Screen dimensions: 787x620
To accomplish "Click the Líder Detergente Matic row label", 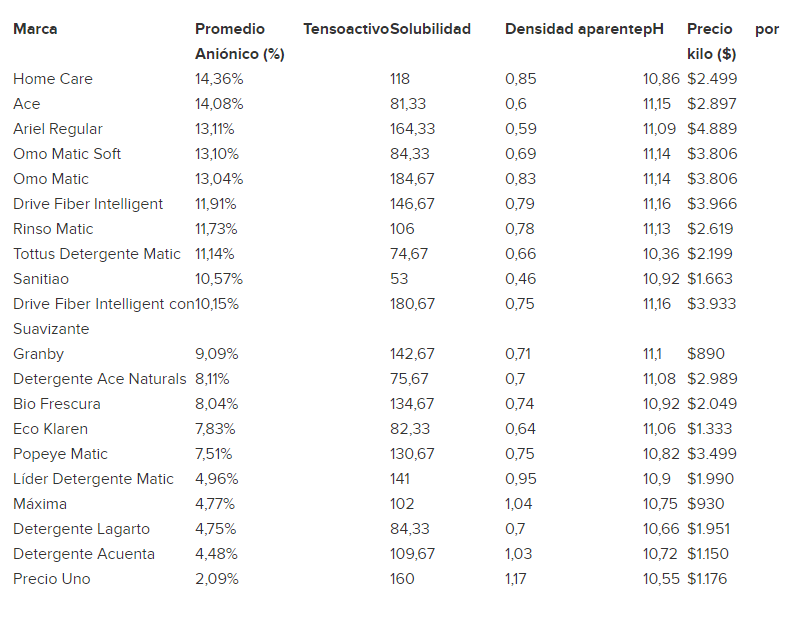I will (93, 479).
